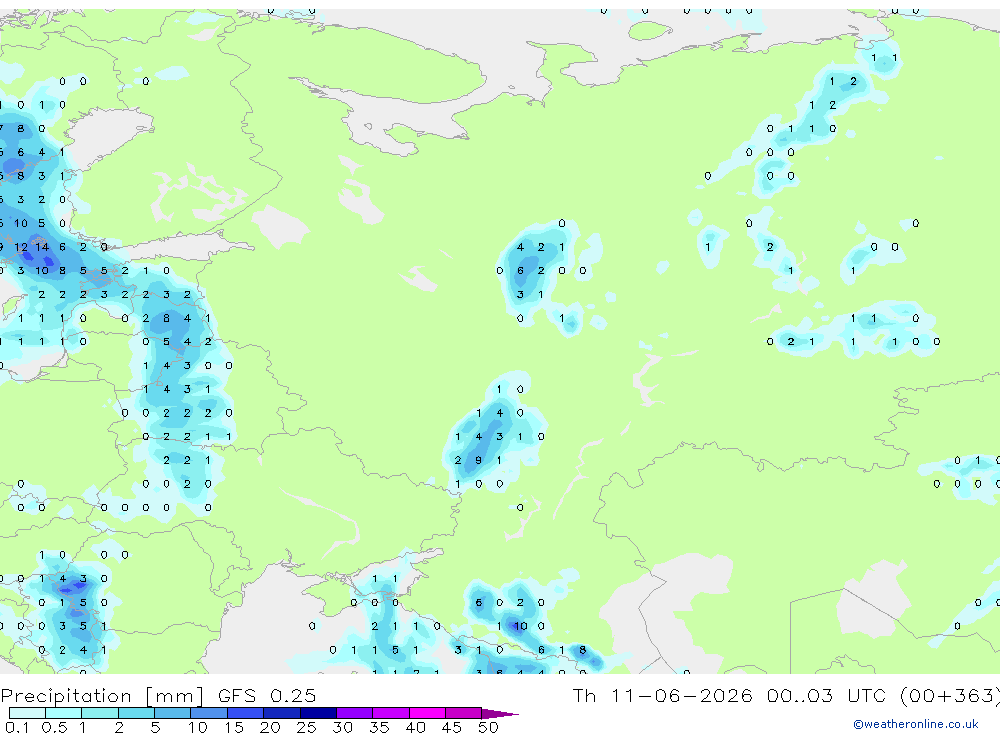Click the legend label '0.5'
Viewport: 1000px width, 733px height.
pos(54,727)
